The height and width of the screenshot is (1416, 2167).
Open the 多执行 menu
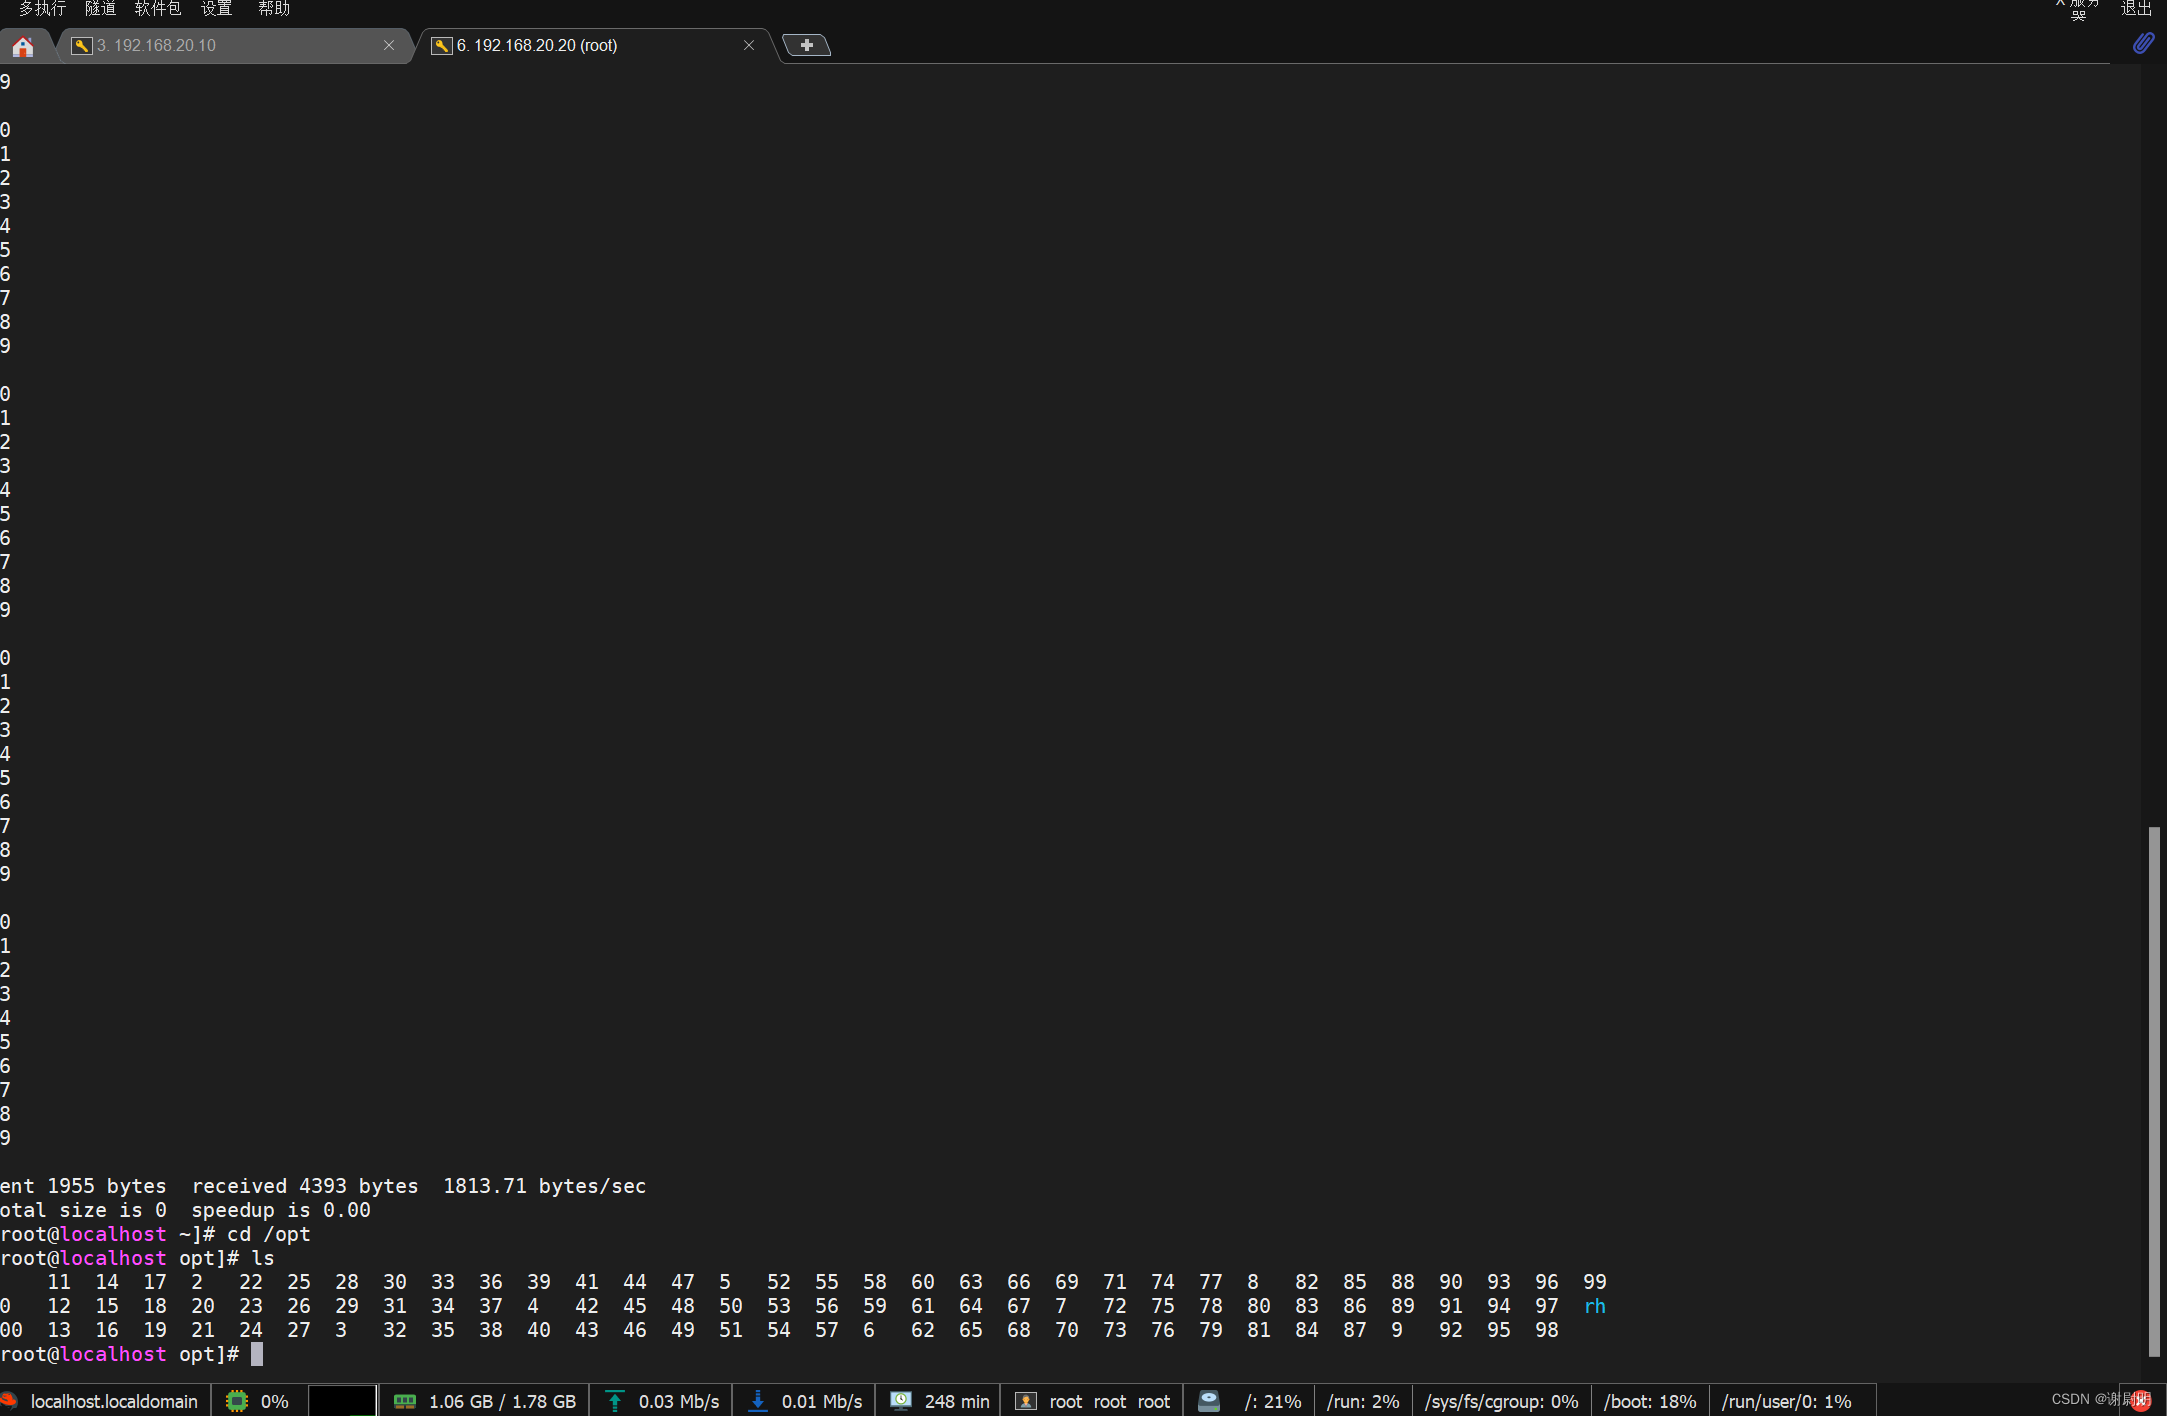(x=42, y=9)
